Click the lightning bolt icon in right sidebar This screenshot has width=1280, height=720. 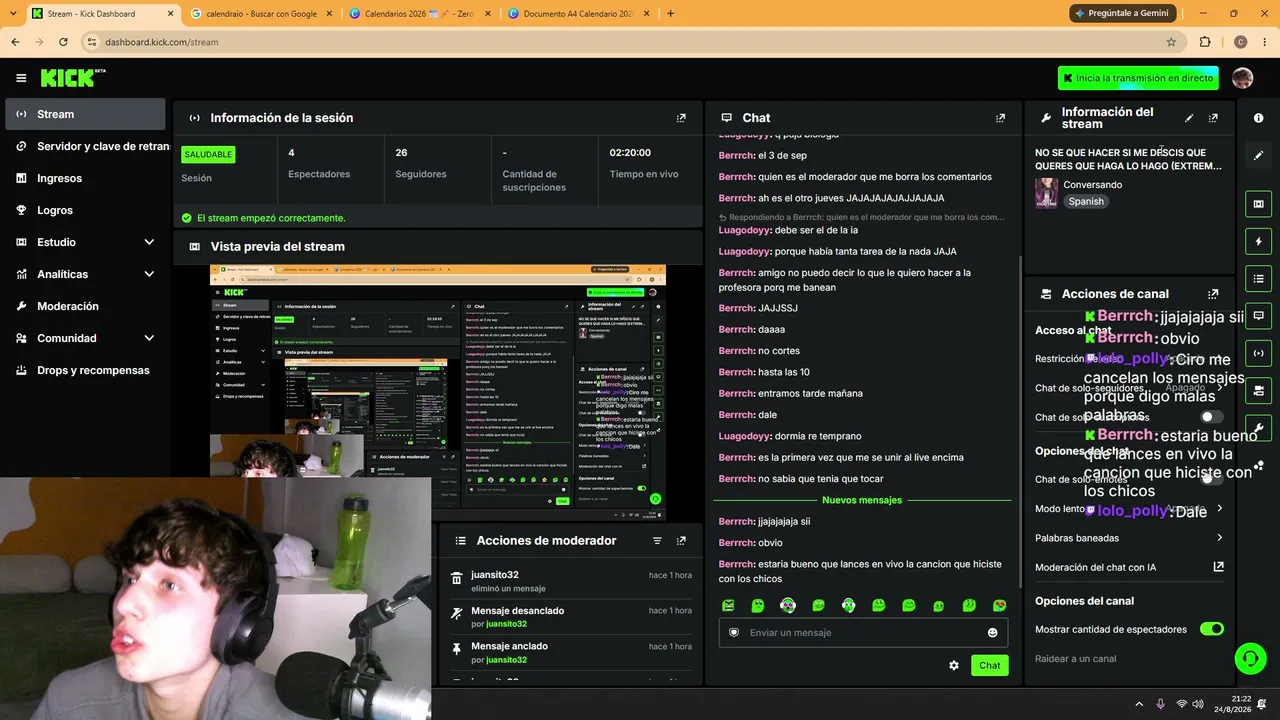1258,241
